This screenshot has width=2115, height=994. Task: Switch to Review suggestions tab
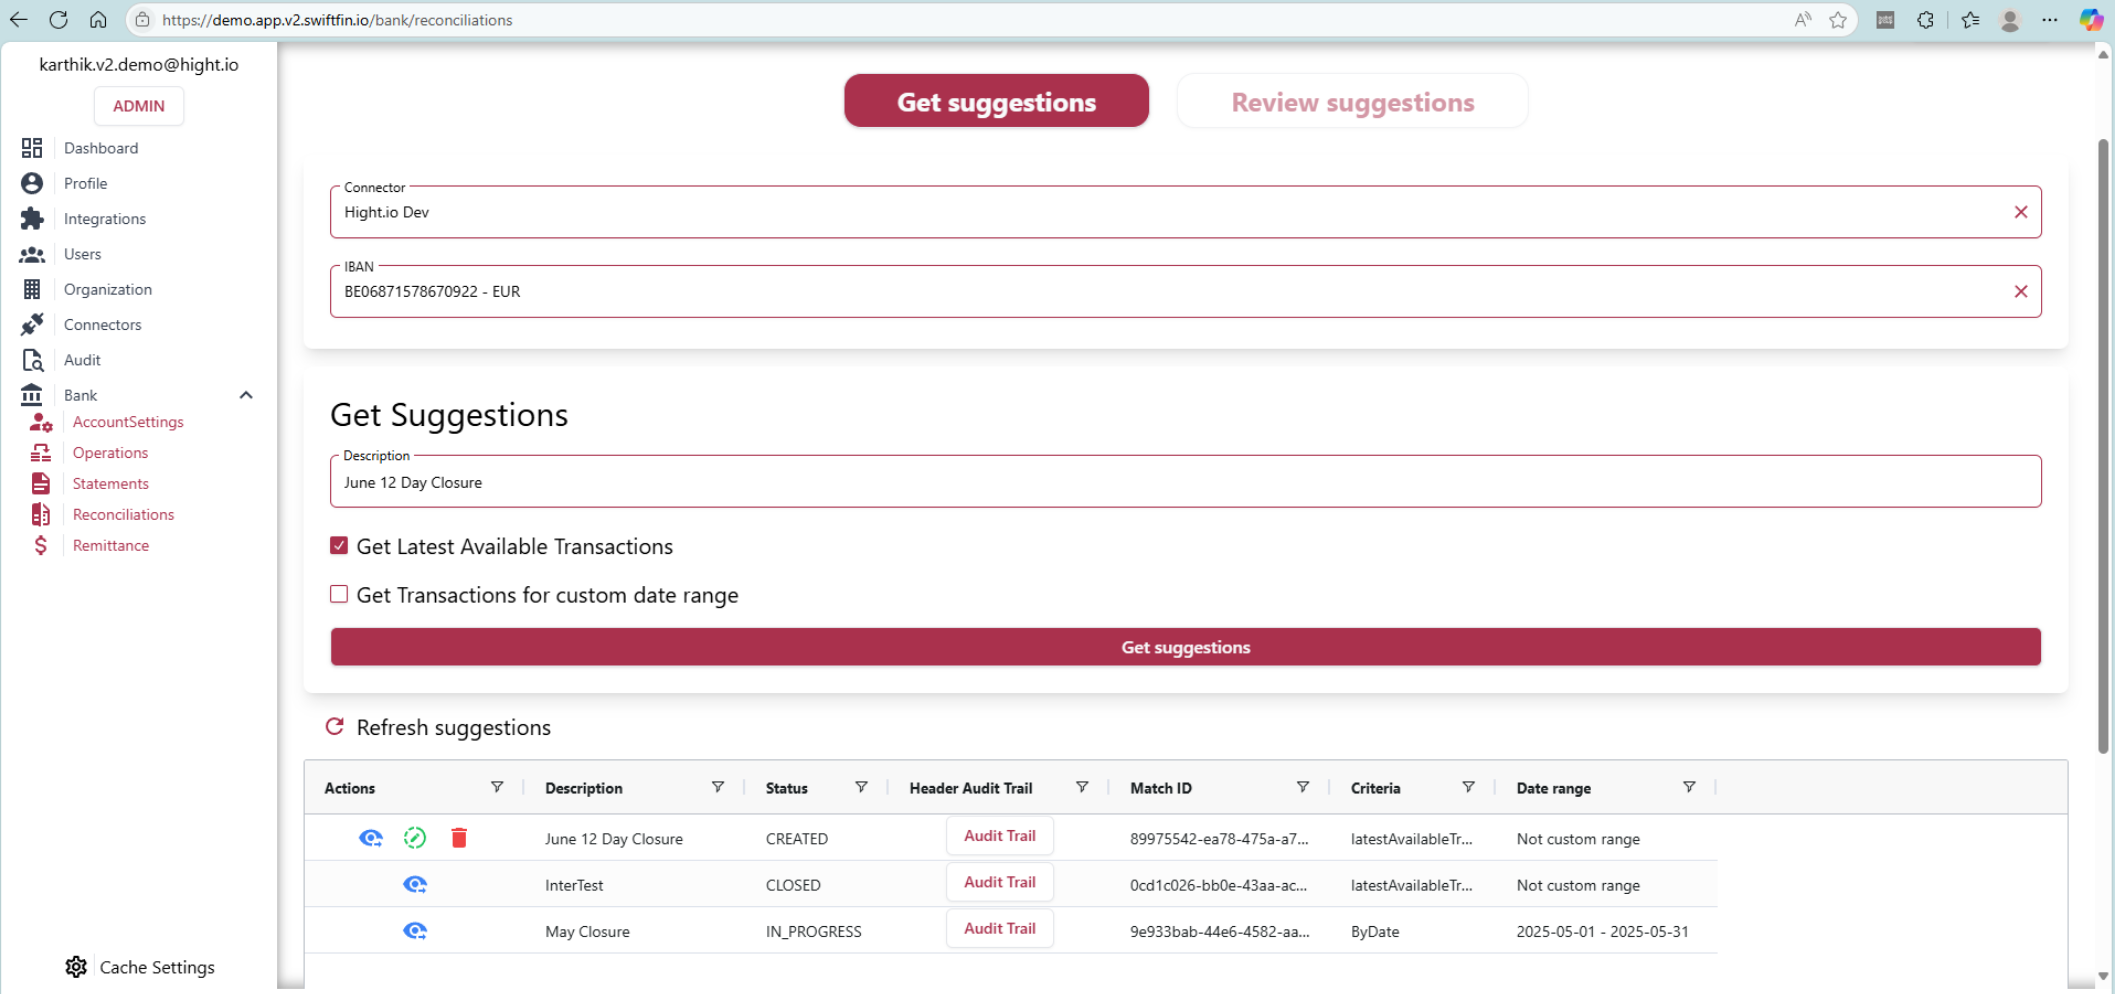click(x=1352, y=102)
